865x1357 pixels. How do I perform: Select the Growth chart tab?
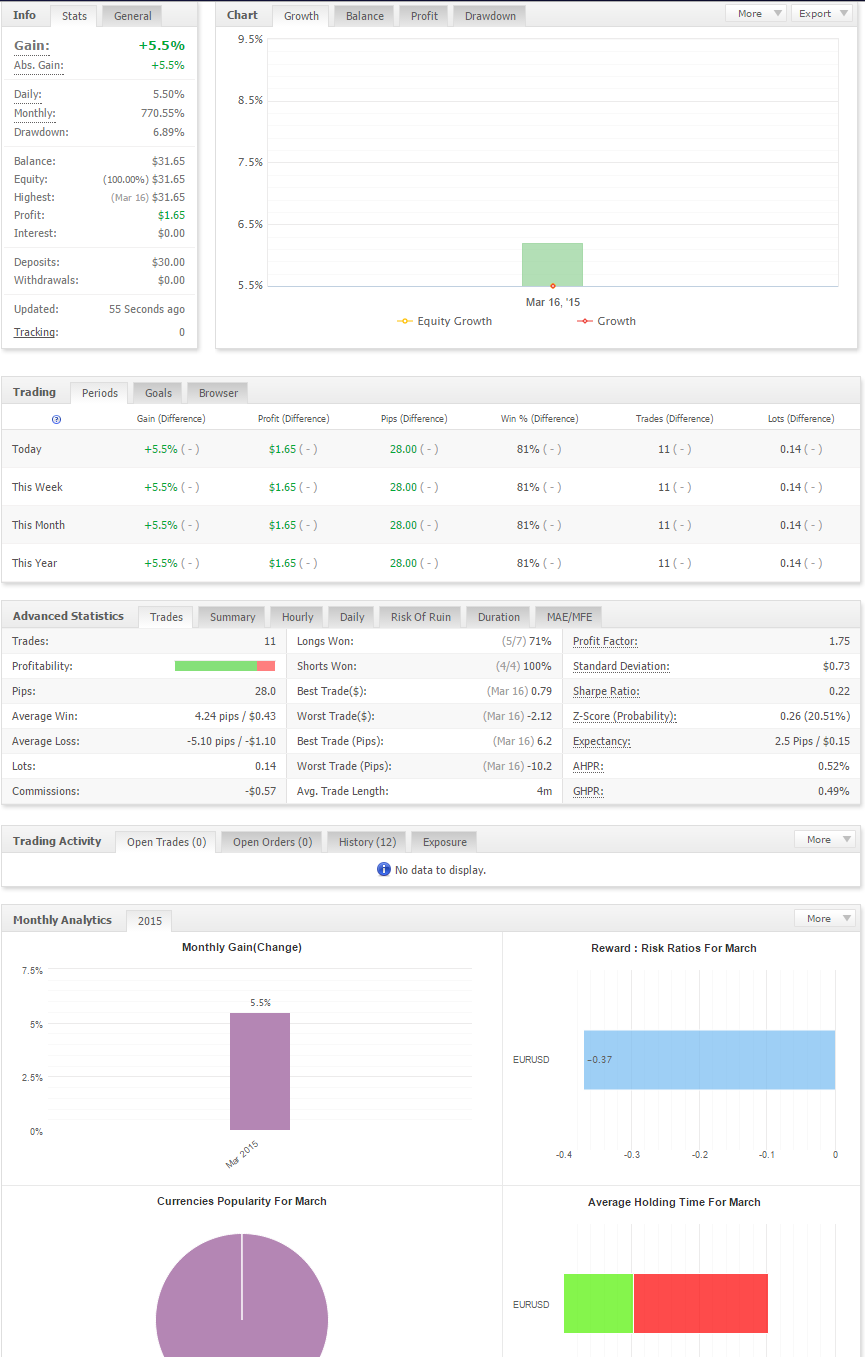(301, 16)
